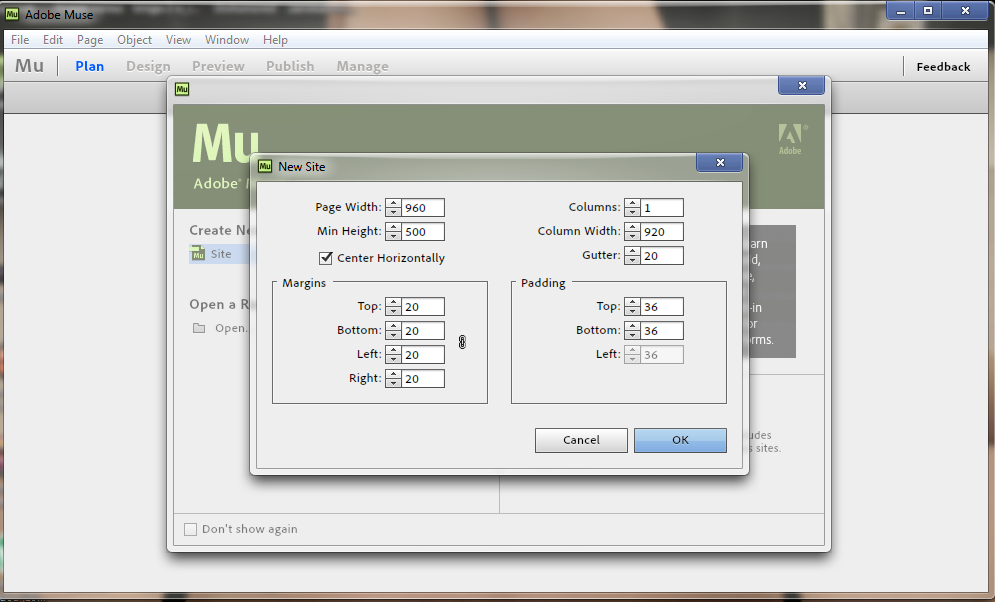Image resolution: width=995 pixels, height=602 pixels.
Task: Click the Site document icon under Create New
Action: (198, 253)
